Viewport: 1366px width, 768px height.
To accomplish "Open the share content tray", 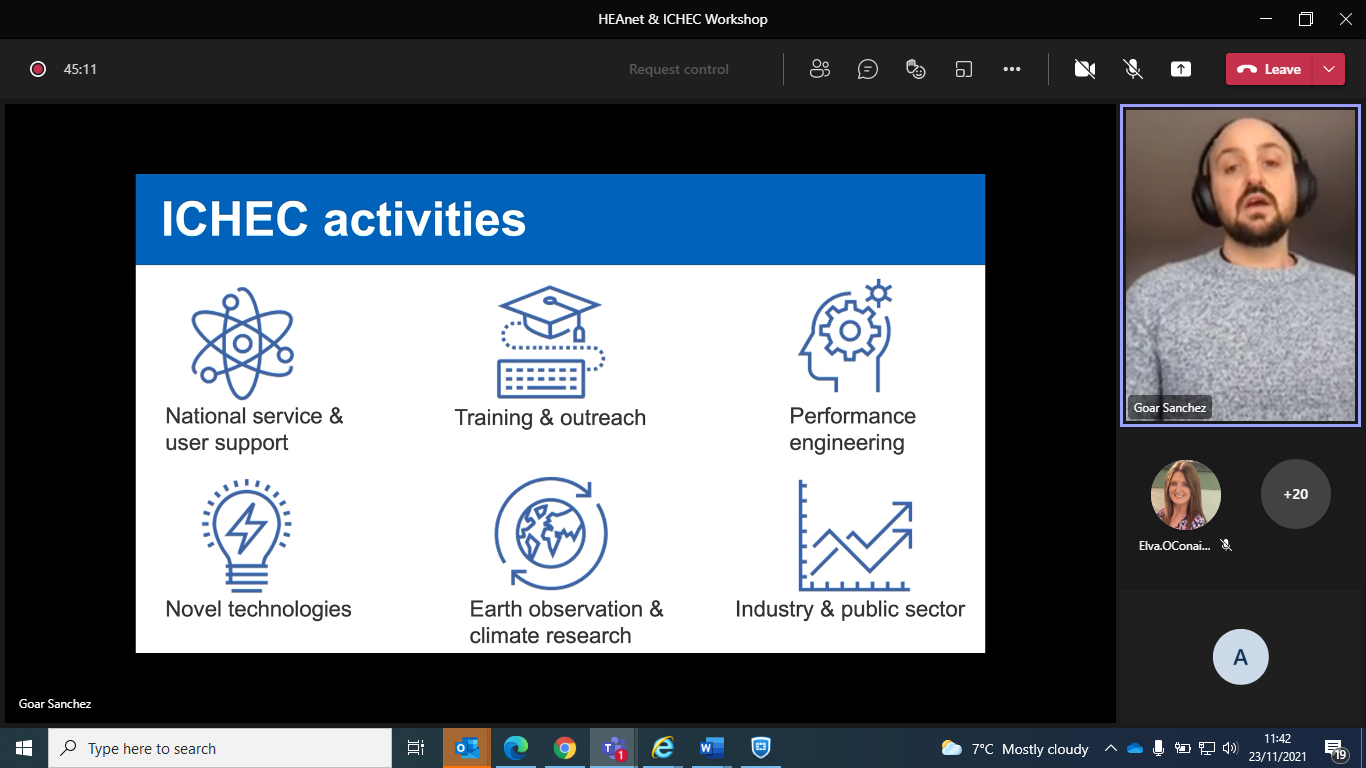I will pos(1181,69).
